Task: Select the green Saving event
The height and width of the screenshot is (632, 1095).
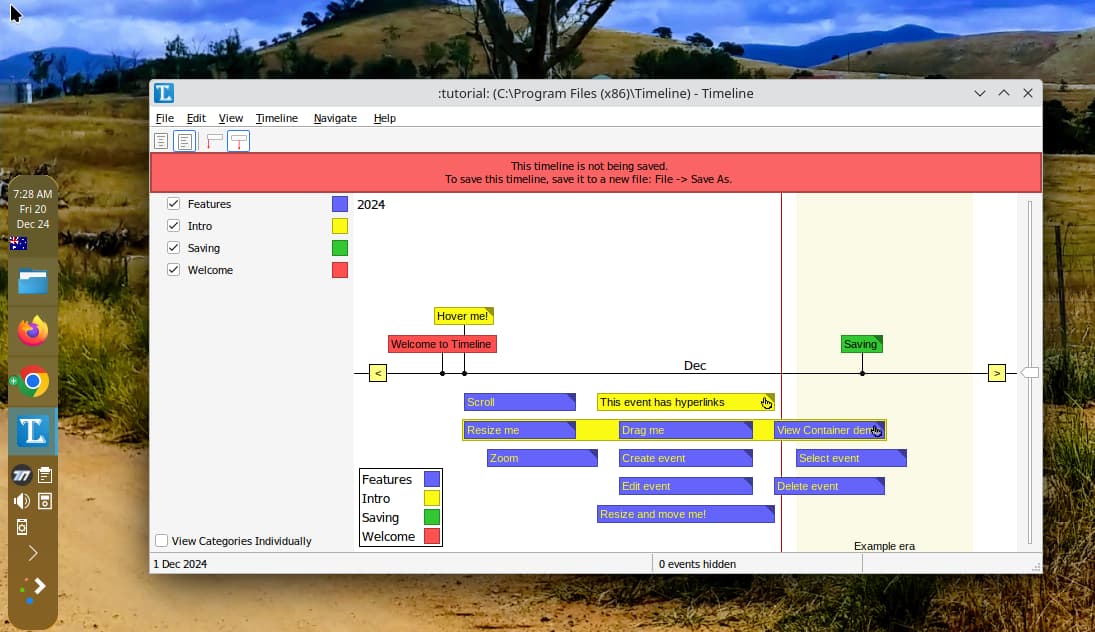Action: pyautogui.click(x=862, y=344)
